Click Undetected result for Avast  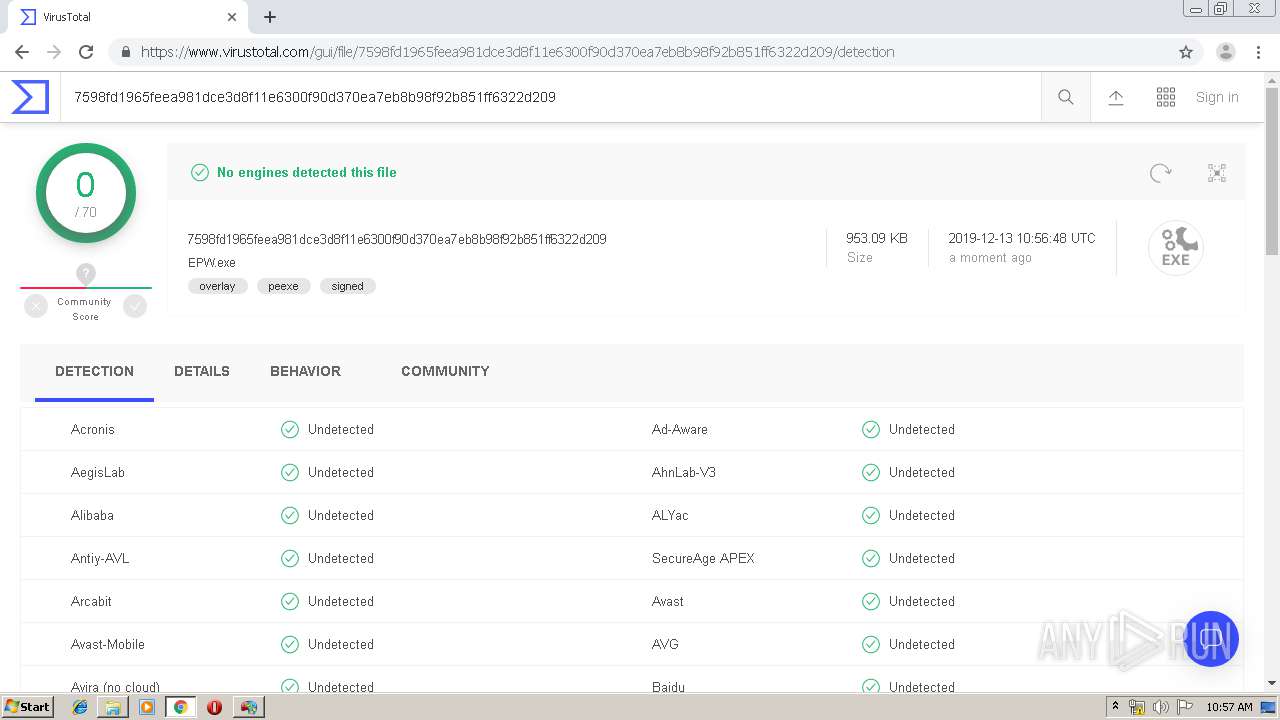pyautogui.click(x=922, y=601)
